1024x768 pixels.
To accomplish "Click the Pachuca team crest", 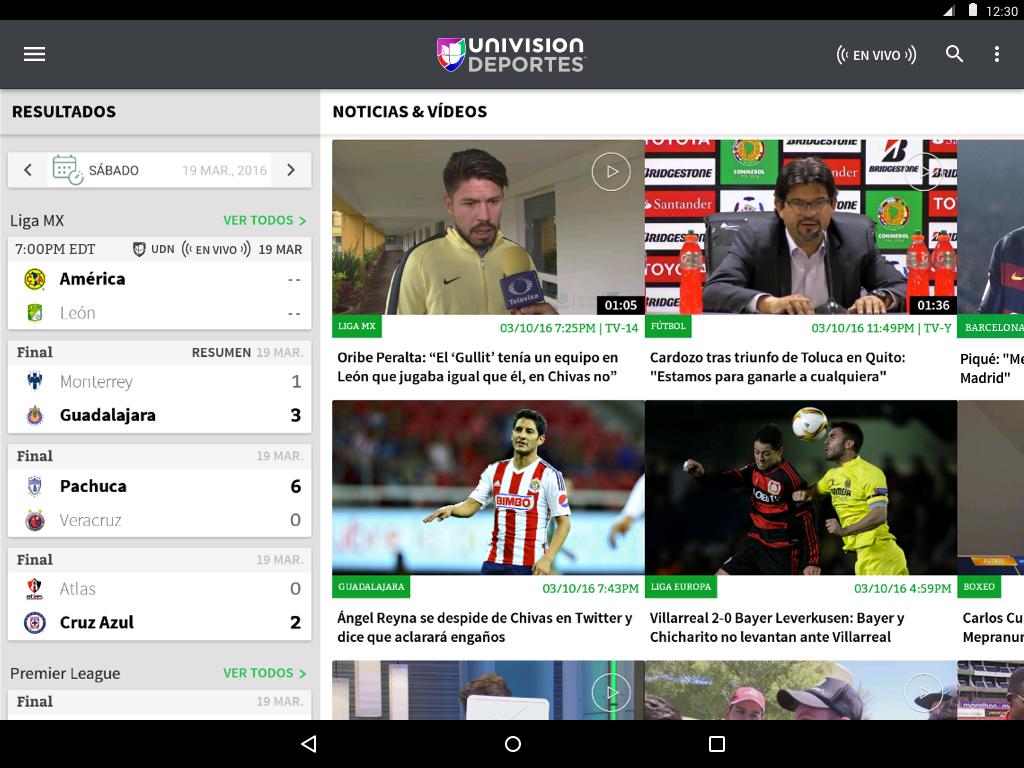I will pyautogui.click(x=35, y=487).
